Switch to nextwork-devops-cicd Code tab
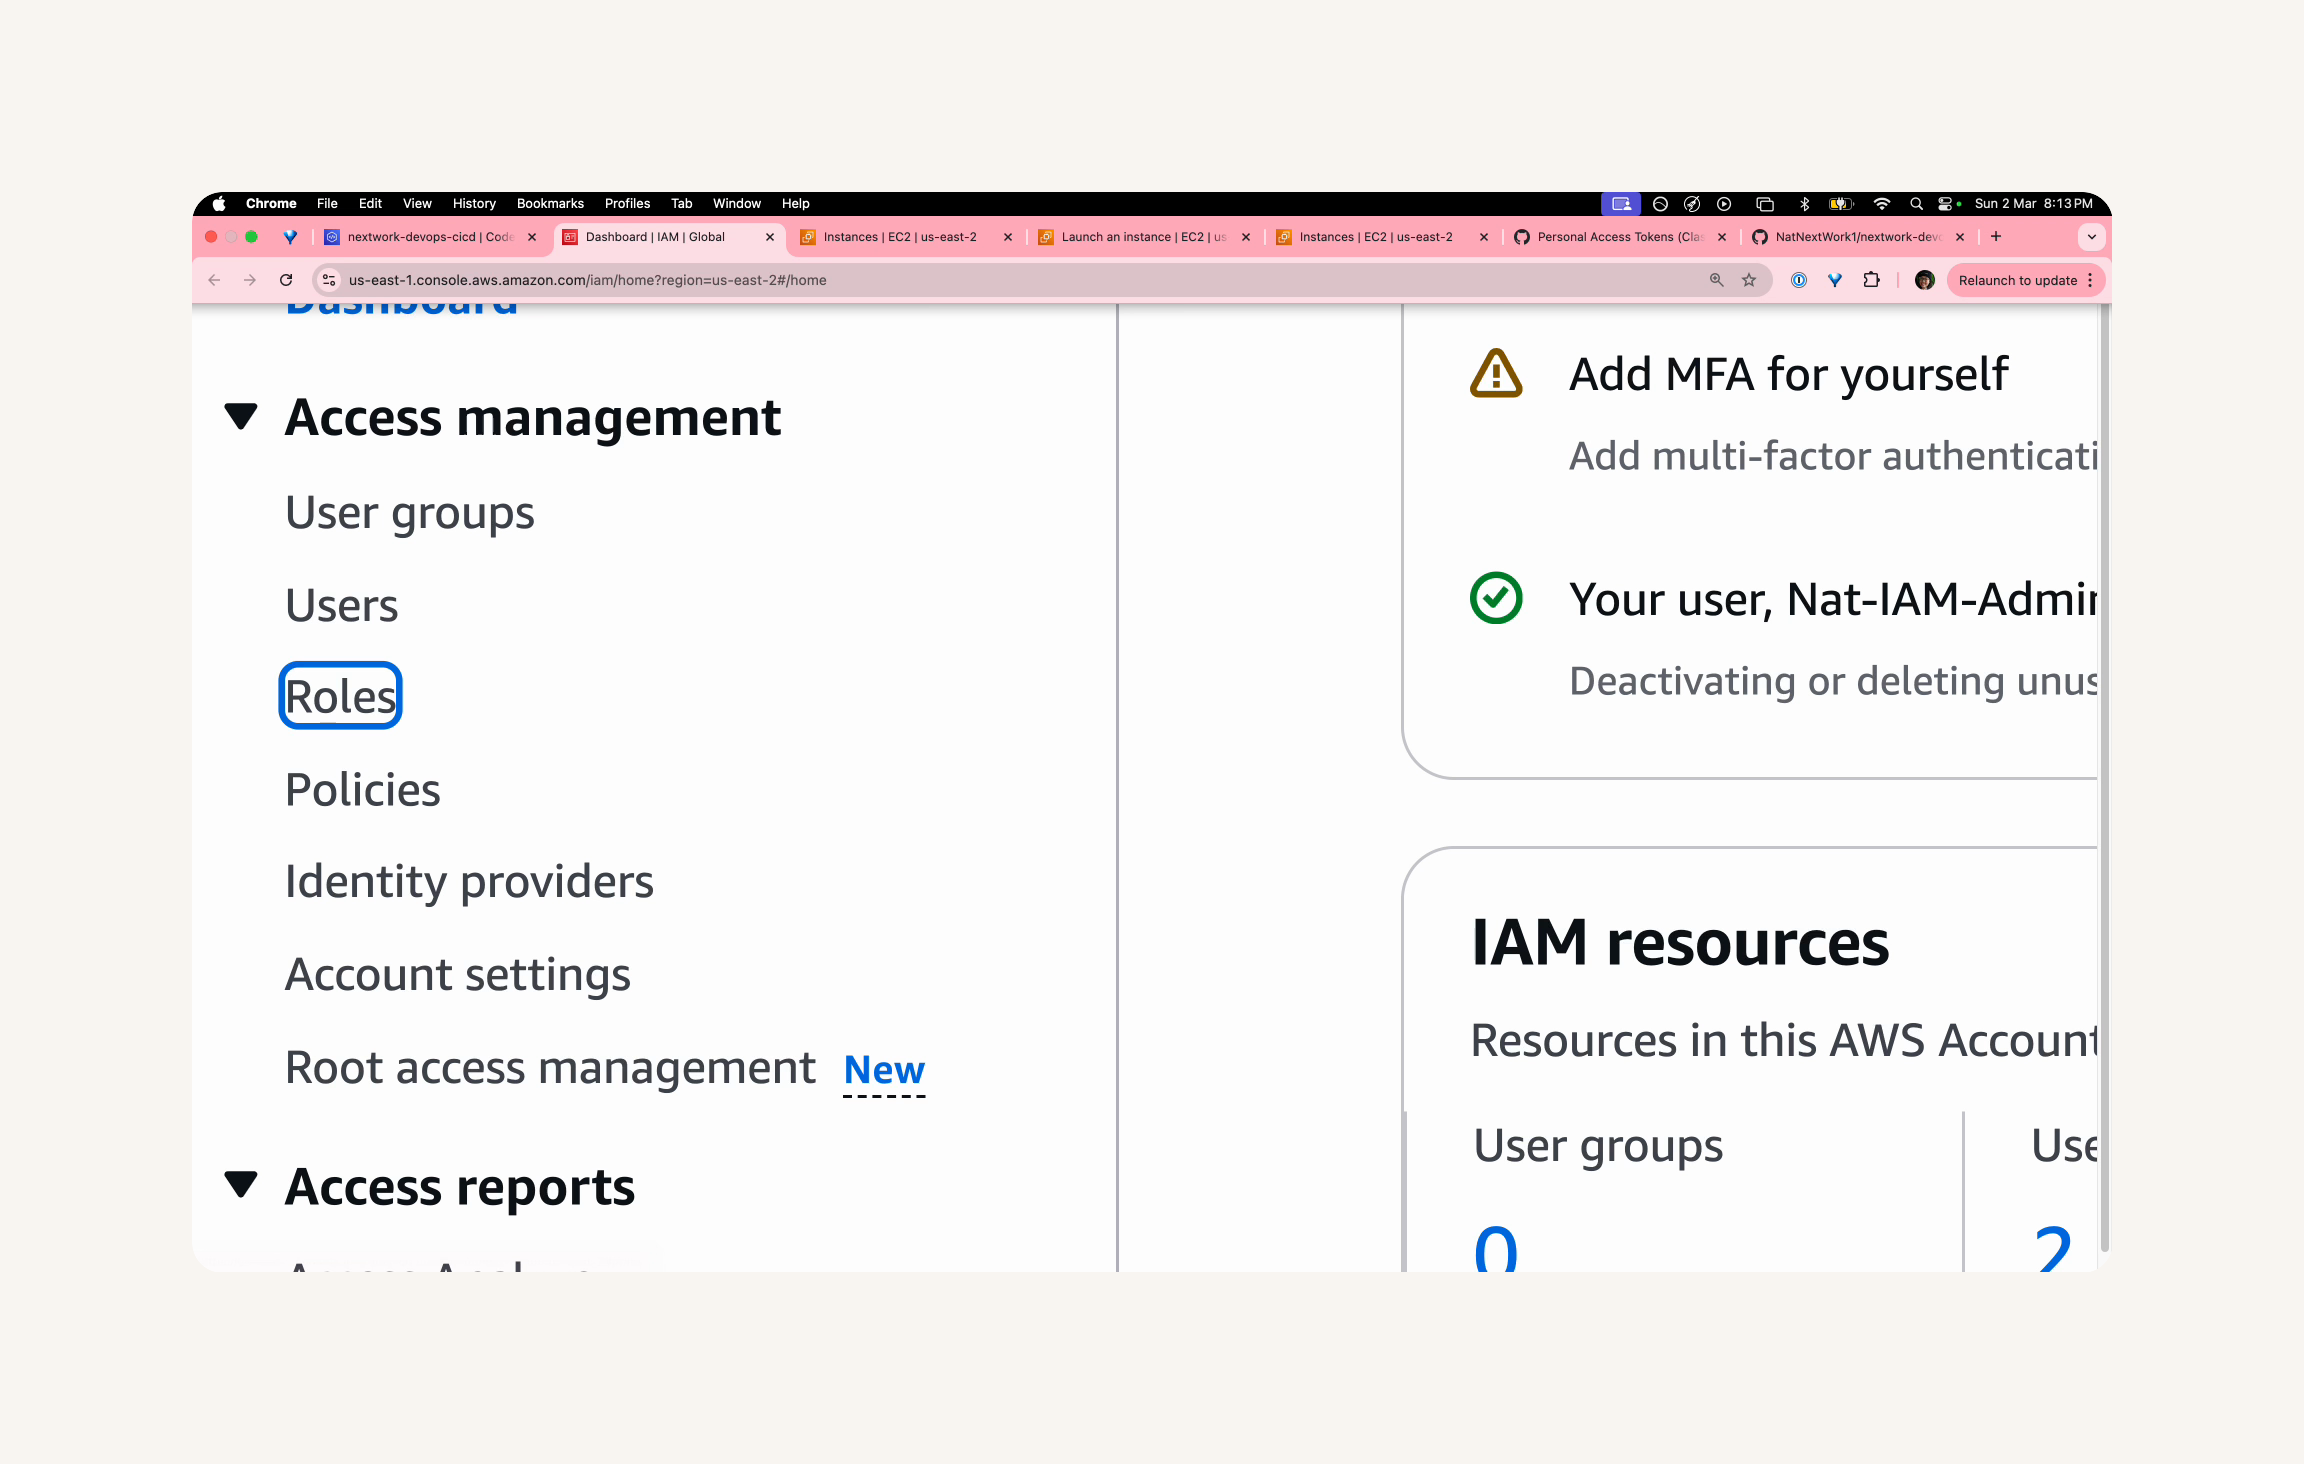2304x1464 pixels. point(431,237)
